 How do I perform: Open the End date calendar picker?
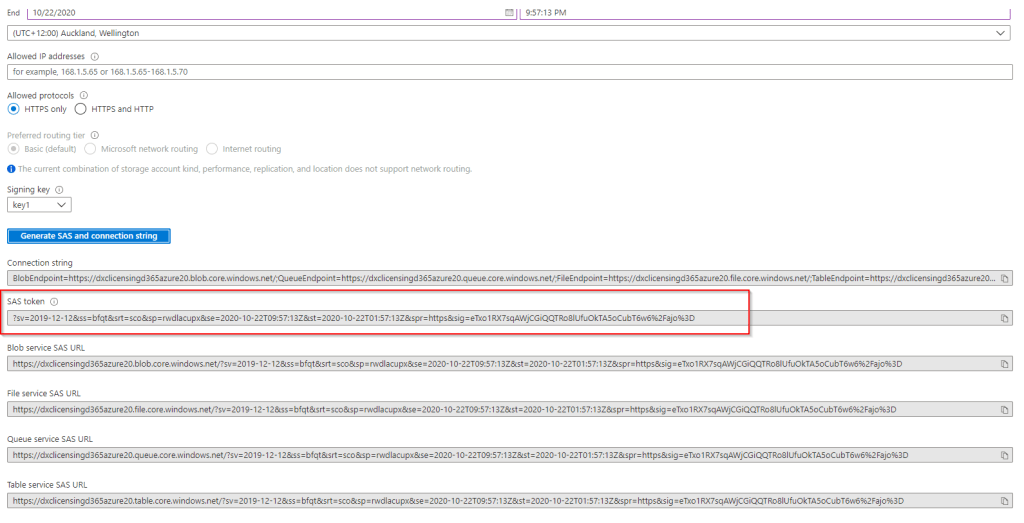click(x=509, y=12)
